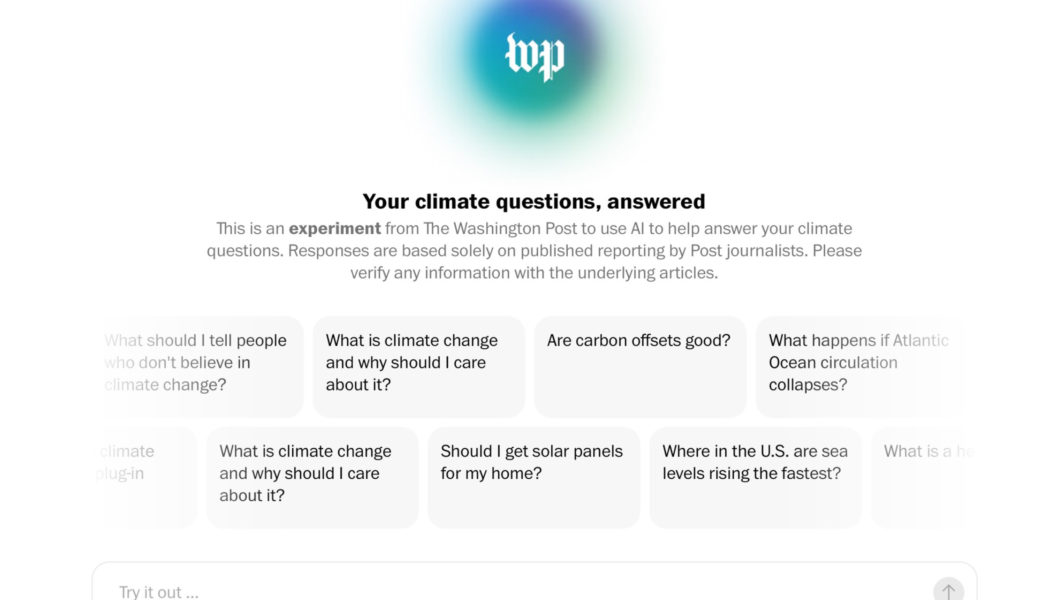The width and height of the screenshot is (1050, 600).
Task: Select the Atlantic Ocean circulation collapse question
Action: (x=858, y=366)
